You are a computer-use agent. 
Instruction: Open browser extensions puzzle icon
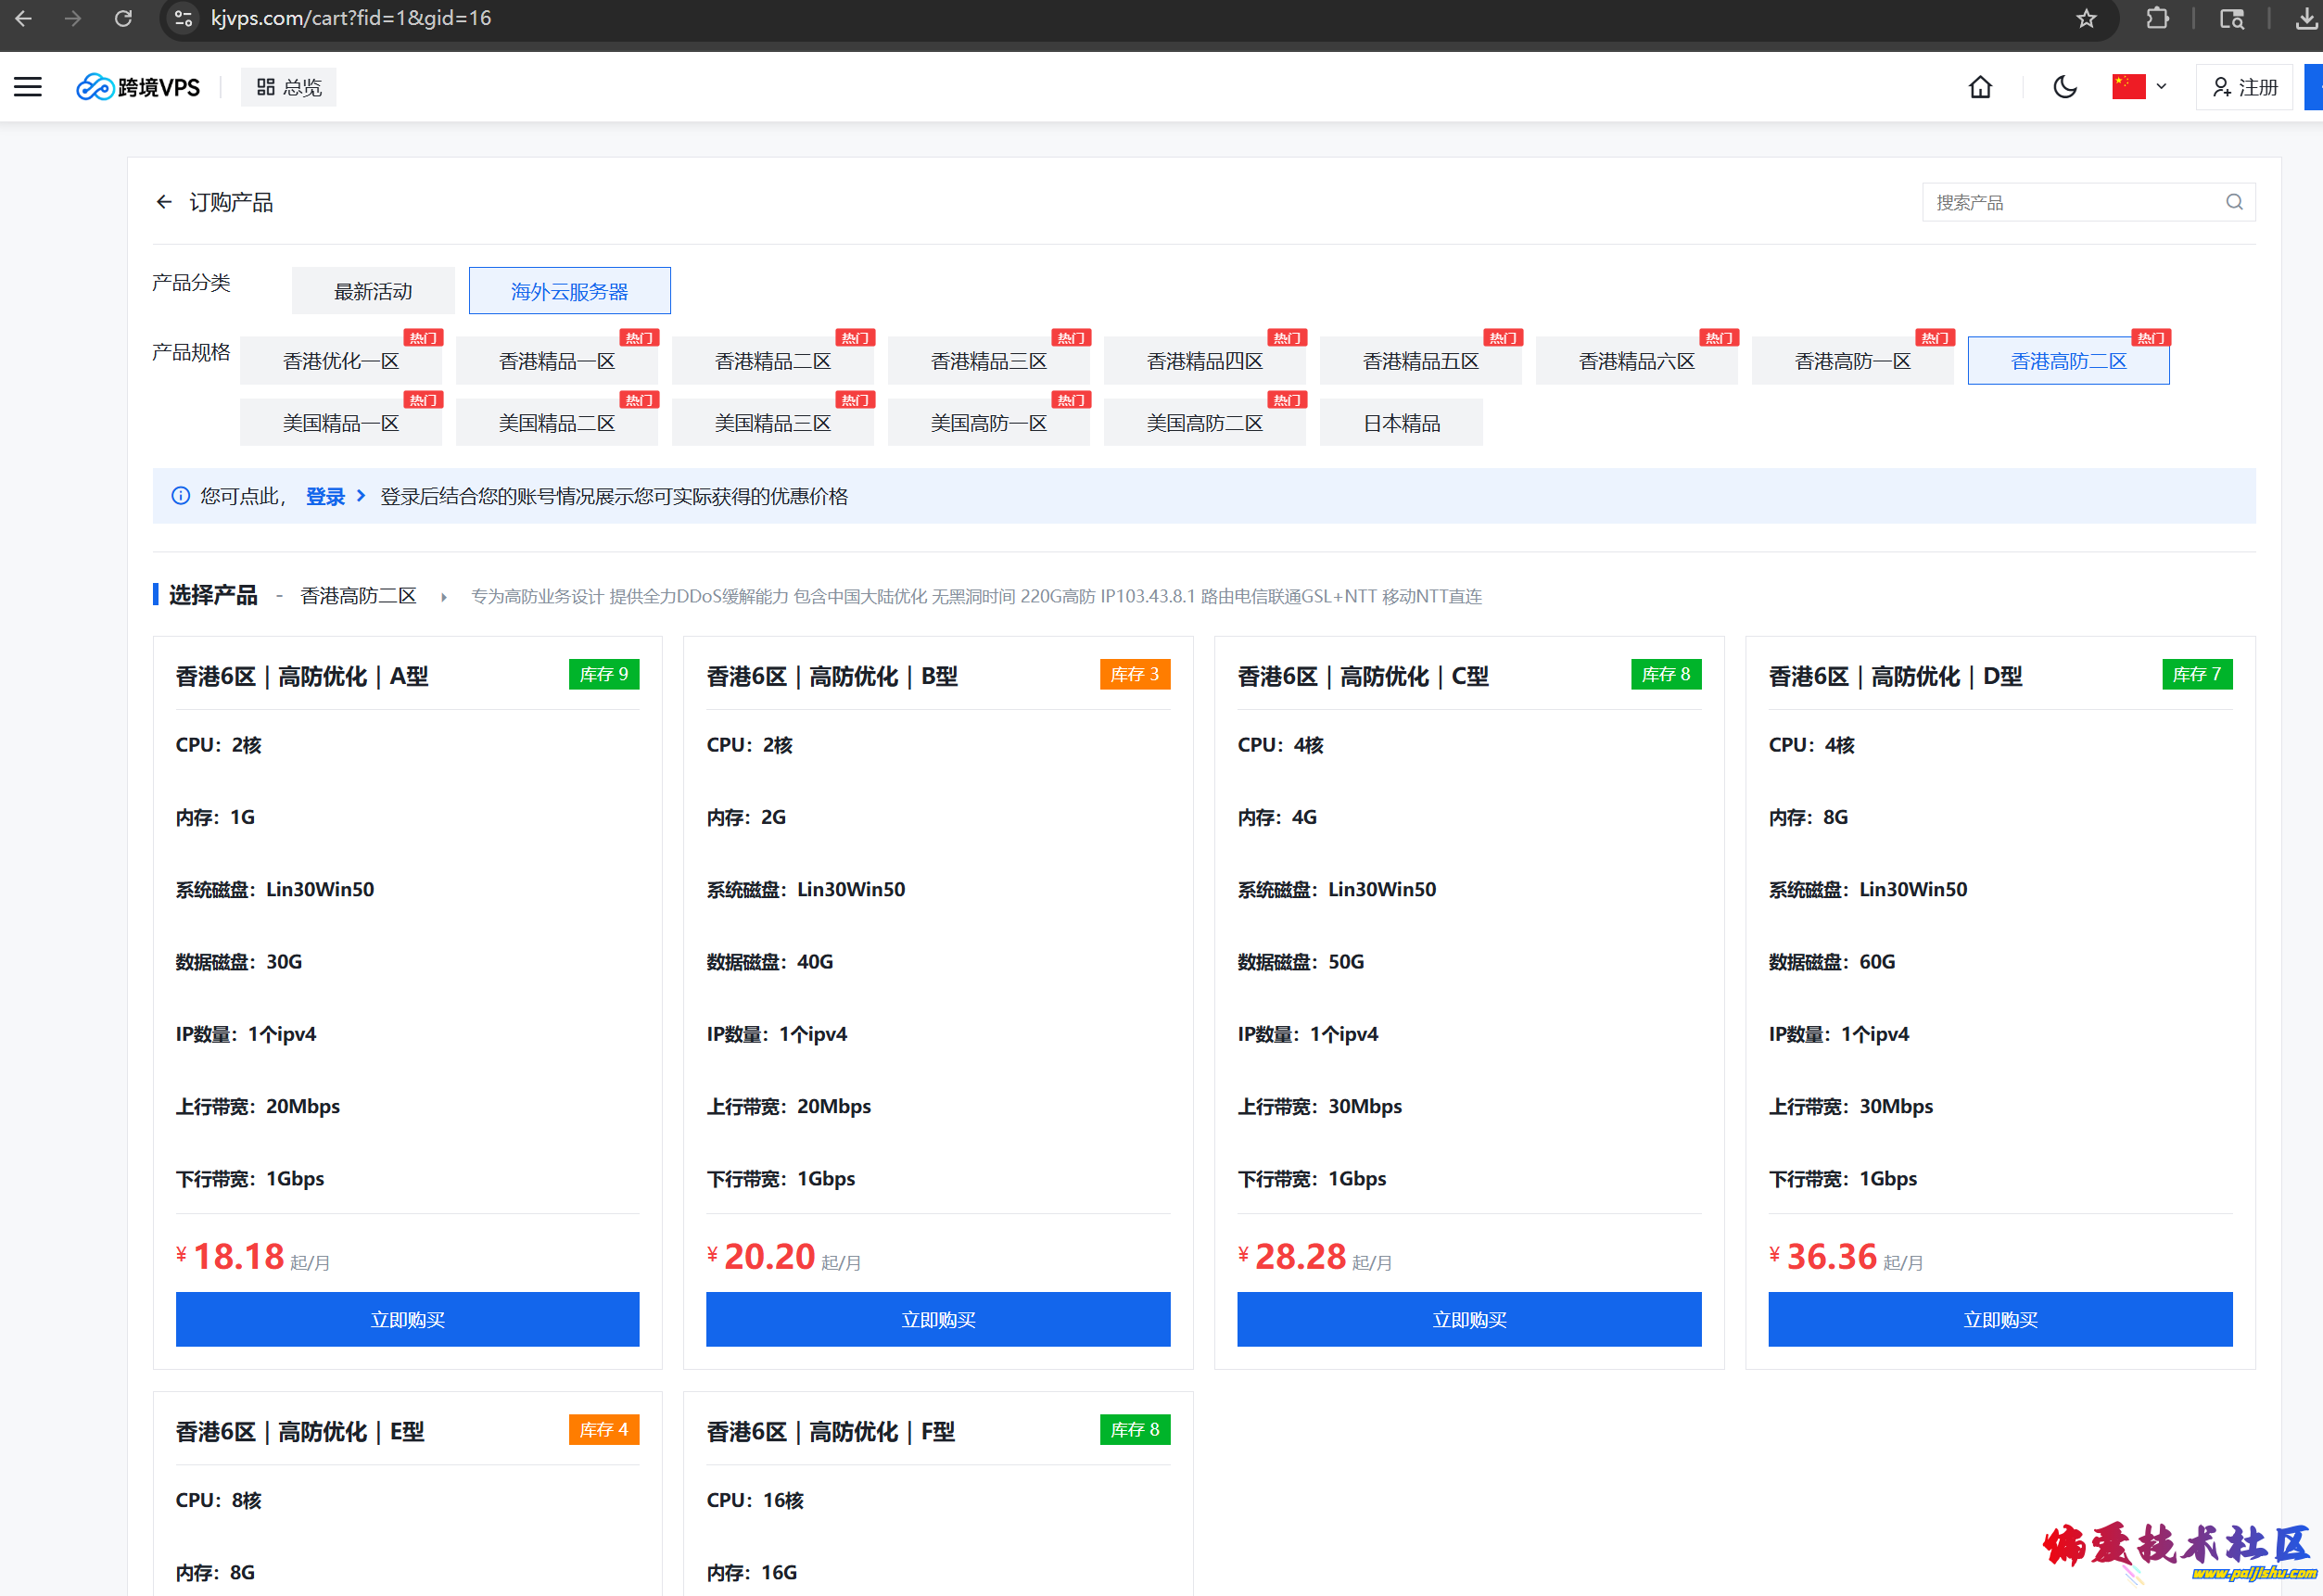(x=2156, y=18)
